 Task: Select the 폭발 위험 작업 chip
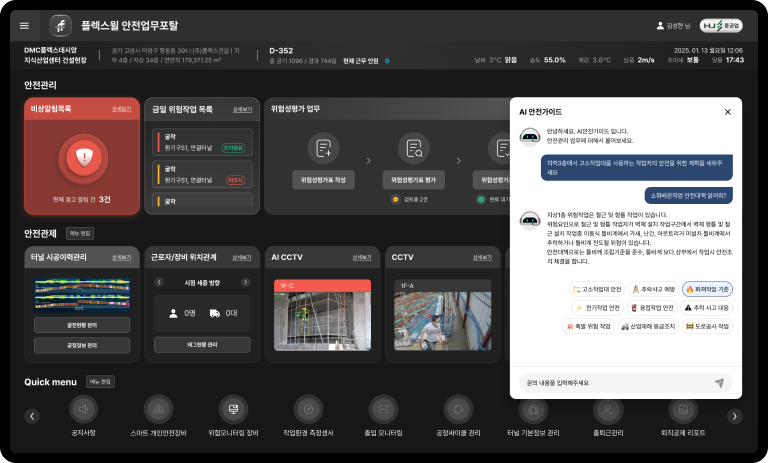coord(588,326)
